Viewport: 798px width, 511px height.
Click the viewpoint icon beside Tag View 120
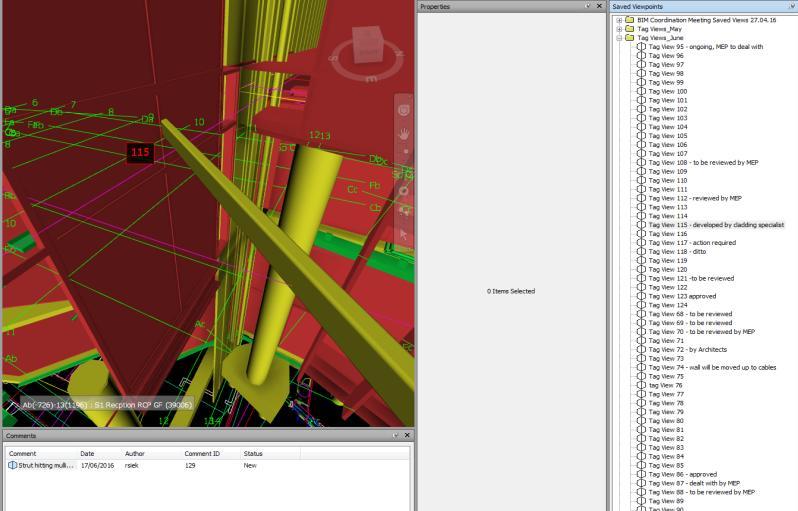tap(641, 269)
